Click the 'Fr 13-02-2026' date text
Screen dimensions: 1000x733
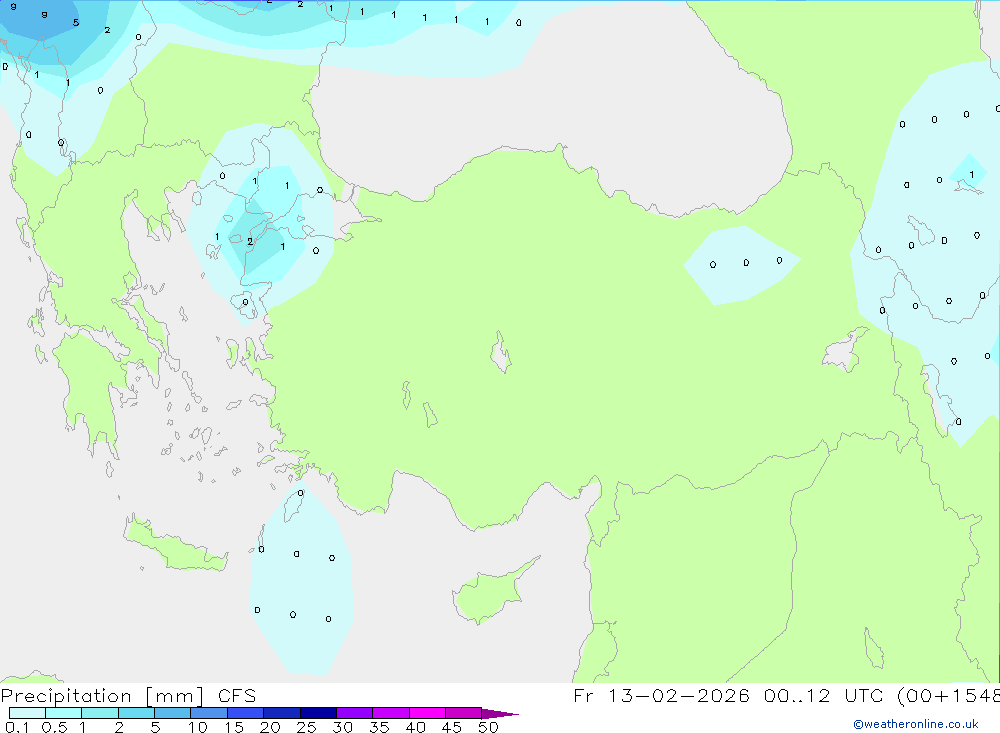click(x=661, y=695)
